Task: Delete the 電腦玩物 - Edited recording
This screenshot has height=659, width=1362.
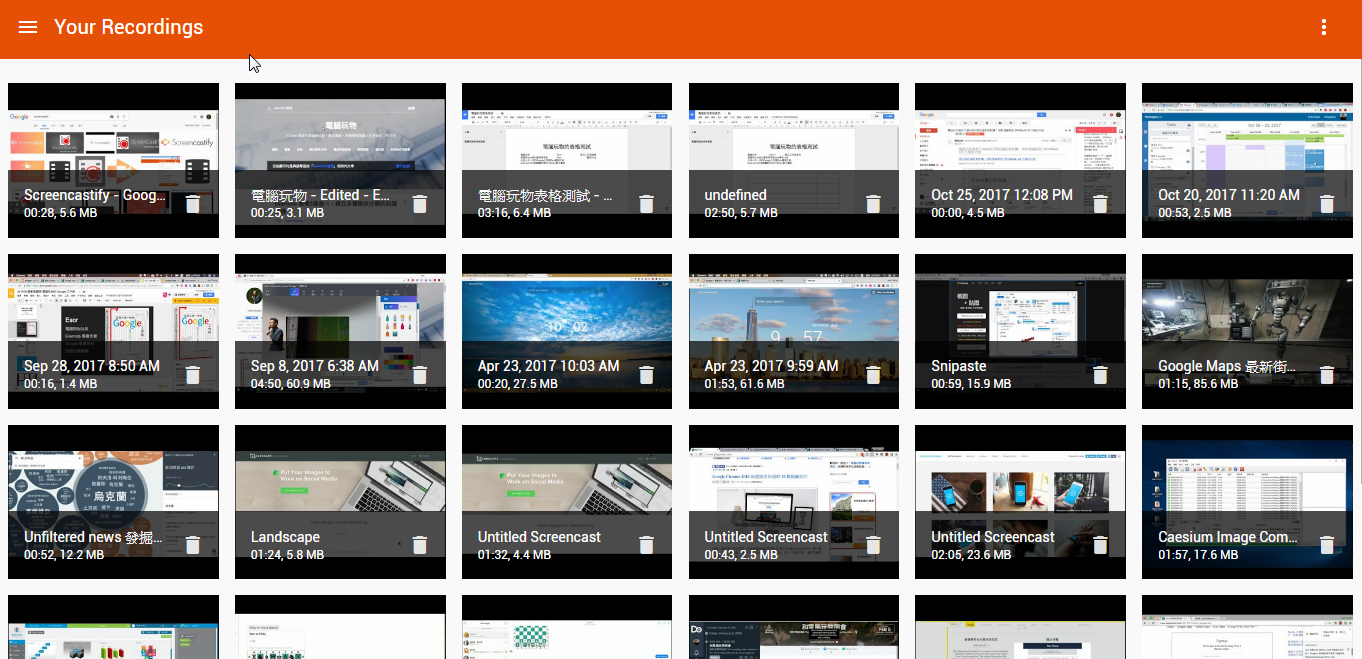Action: 420,204
